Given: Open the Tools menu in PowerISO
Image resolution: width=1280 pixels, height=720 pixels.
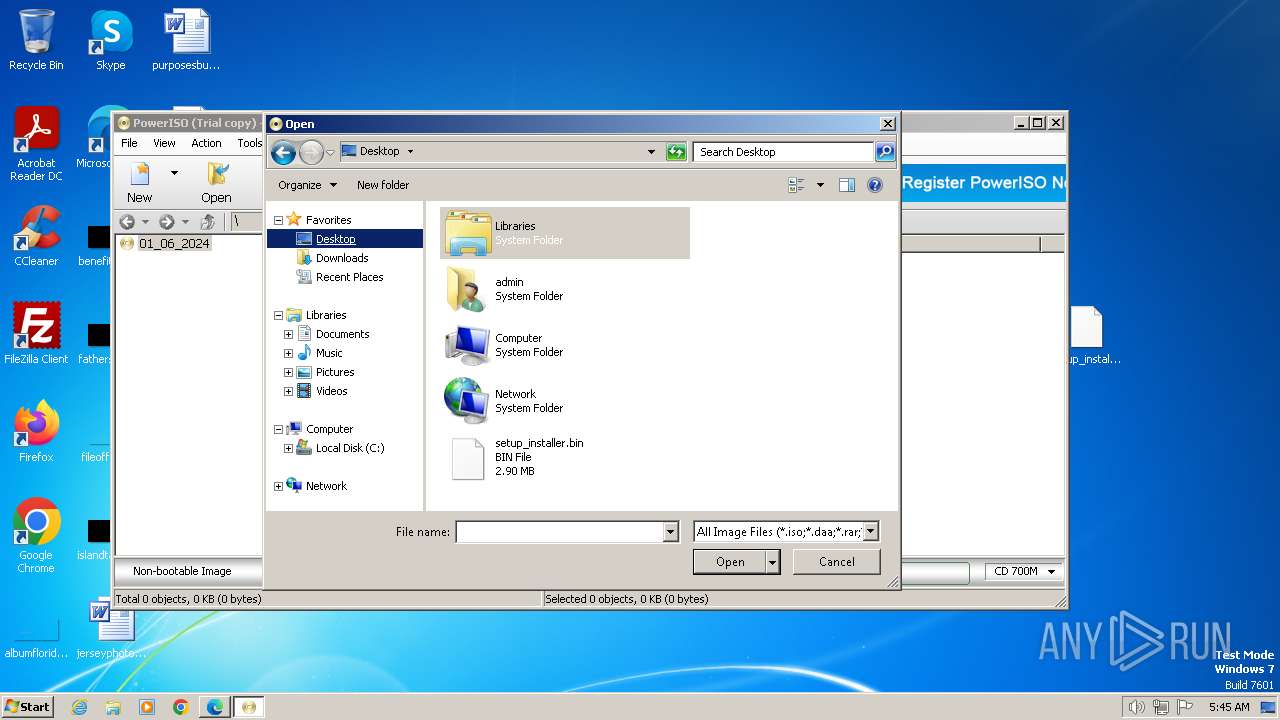Looking at the screenshot, I should (x=249, y=143).
